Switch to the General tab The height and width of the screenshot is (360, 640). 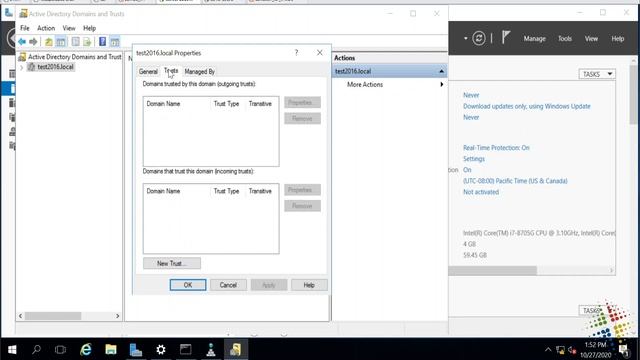pos(148,71)
